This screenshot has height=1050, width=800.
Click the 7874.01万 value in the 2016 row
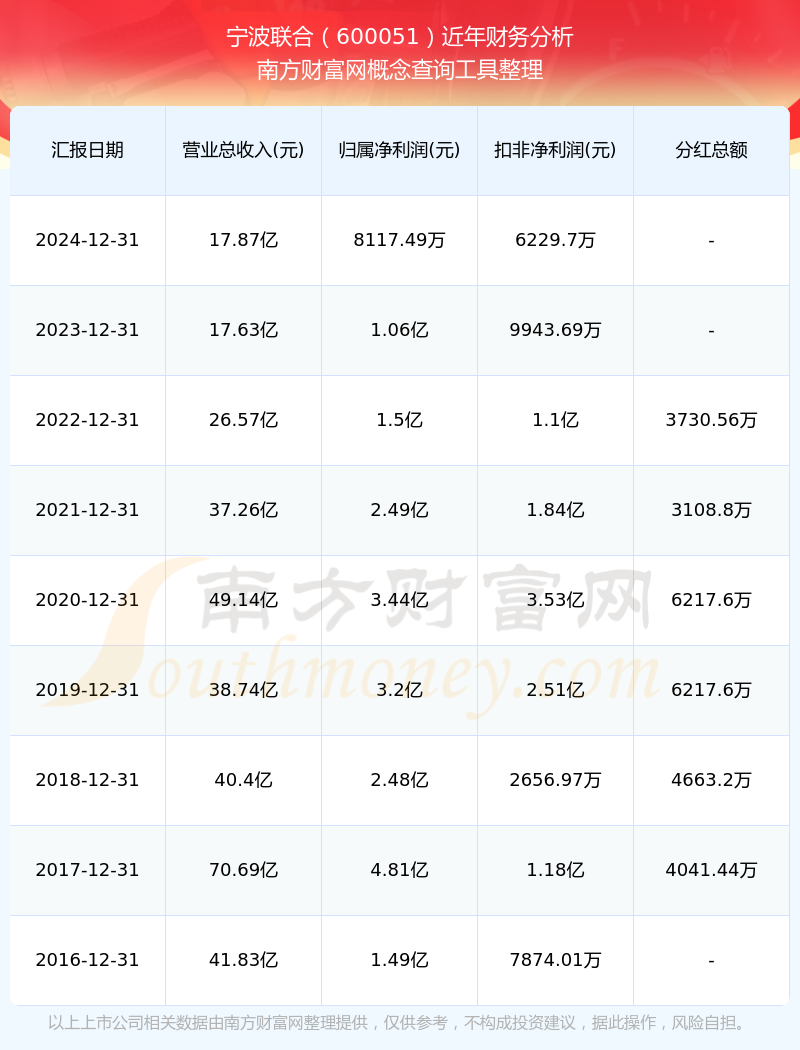click(556, 960)
